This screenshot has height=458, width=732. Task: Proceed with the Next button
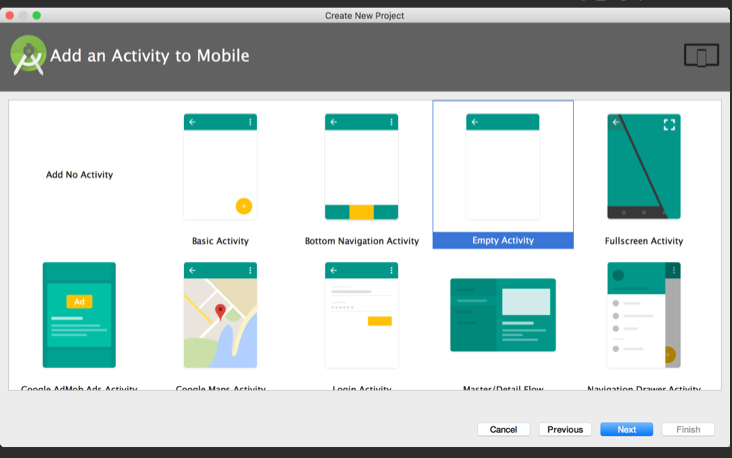click(626, 430)
